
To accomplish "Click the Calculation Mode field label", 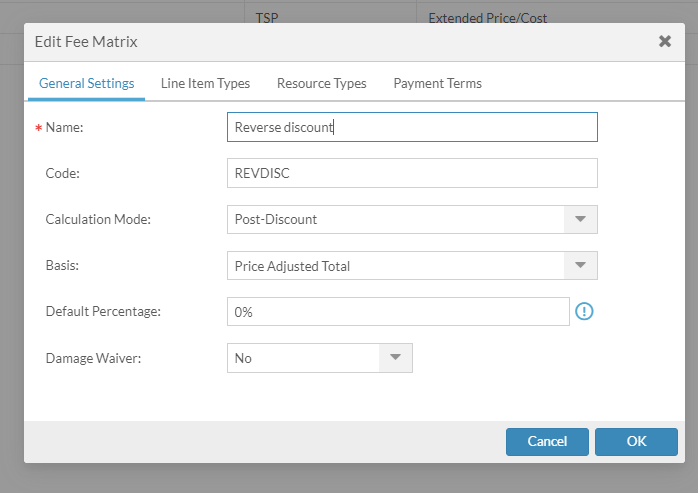I will (98, 219).
